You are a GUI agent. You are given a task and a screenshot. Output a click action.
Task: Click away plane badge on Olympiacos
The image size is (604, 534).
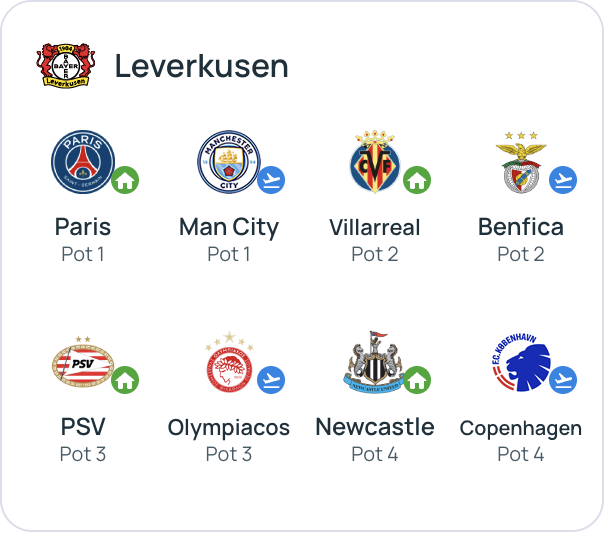[271, 381]
